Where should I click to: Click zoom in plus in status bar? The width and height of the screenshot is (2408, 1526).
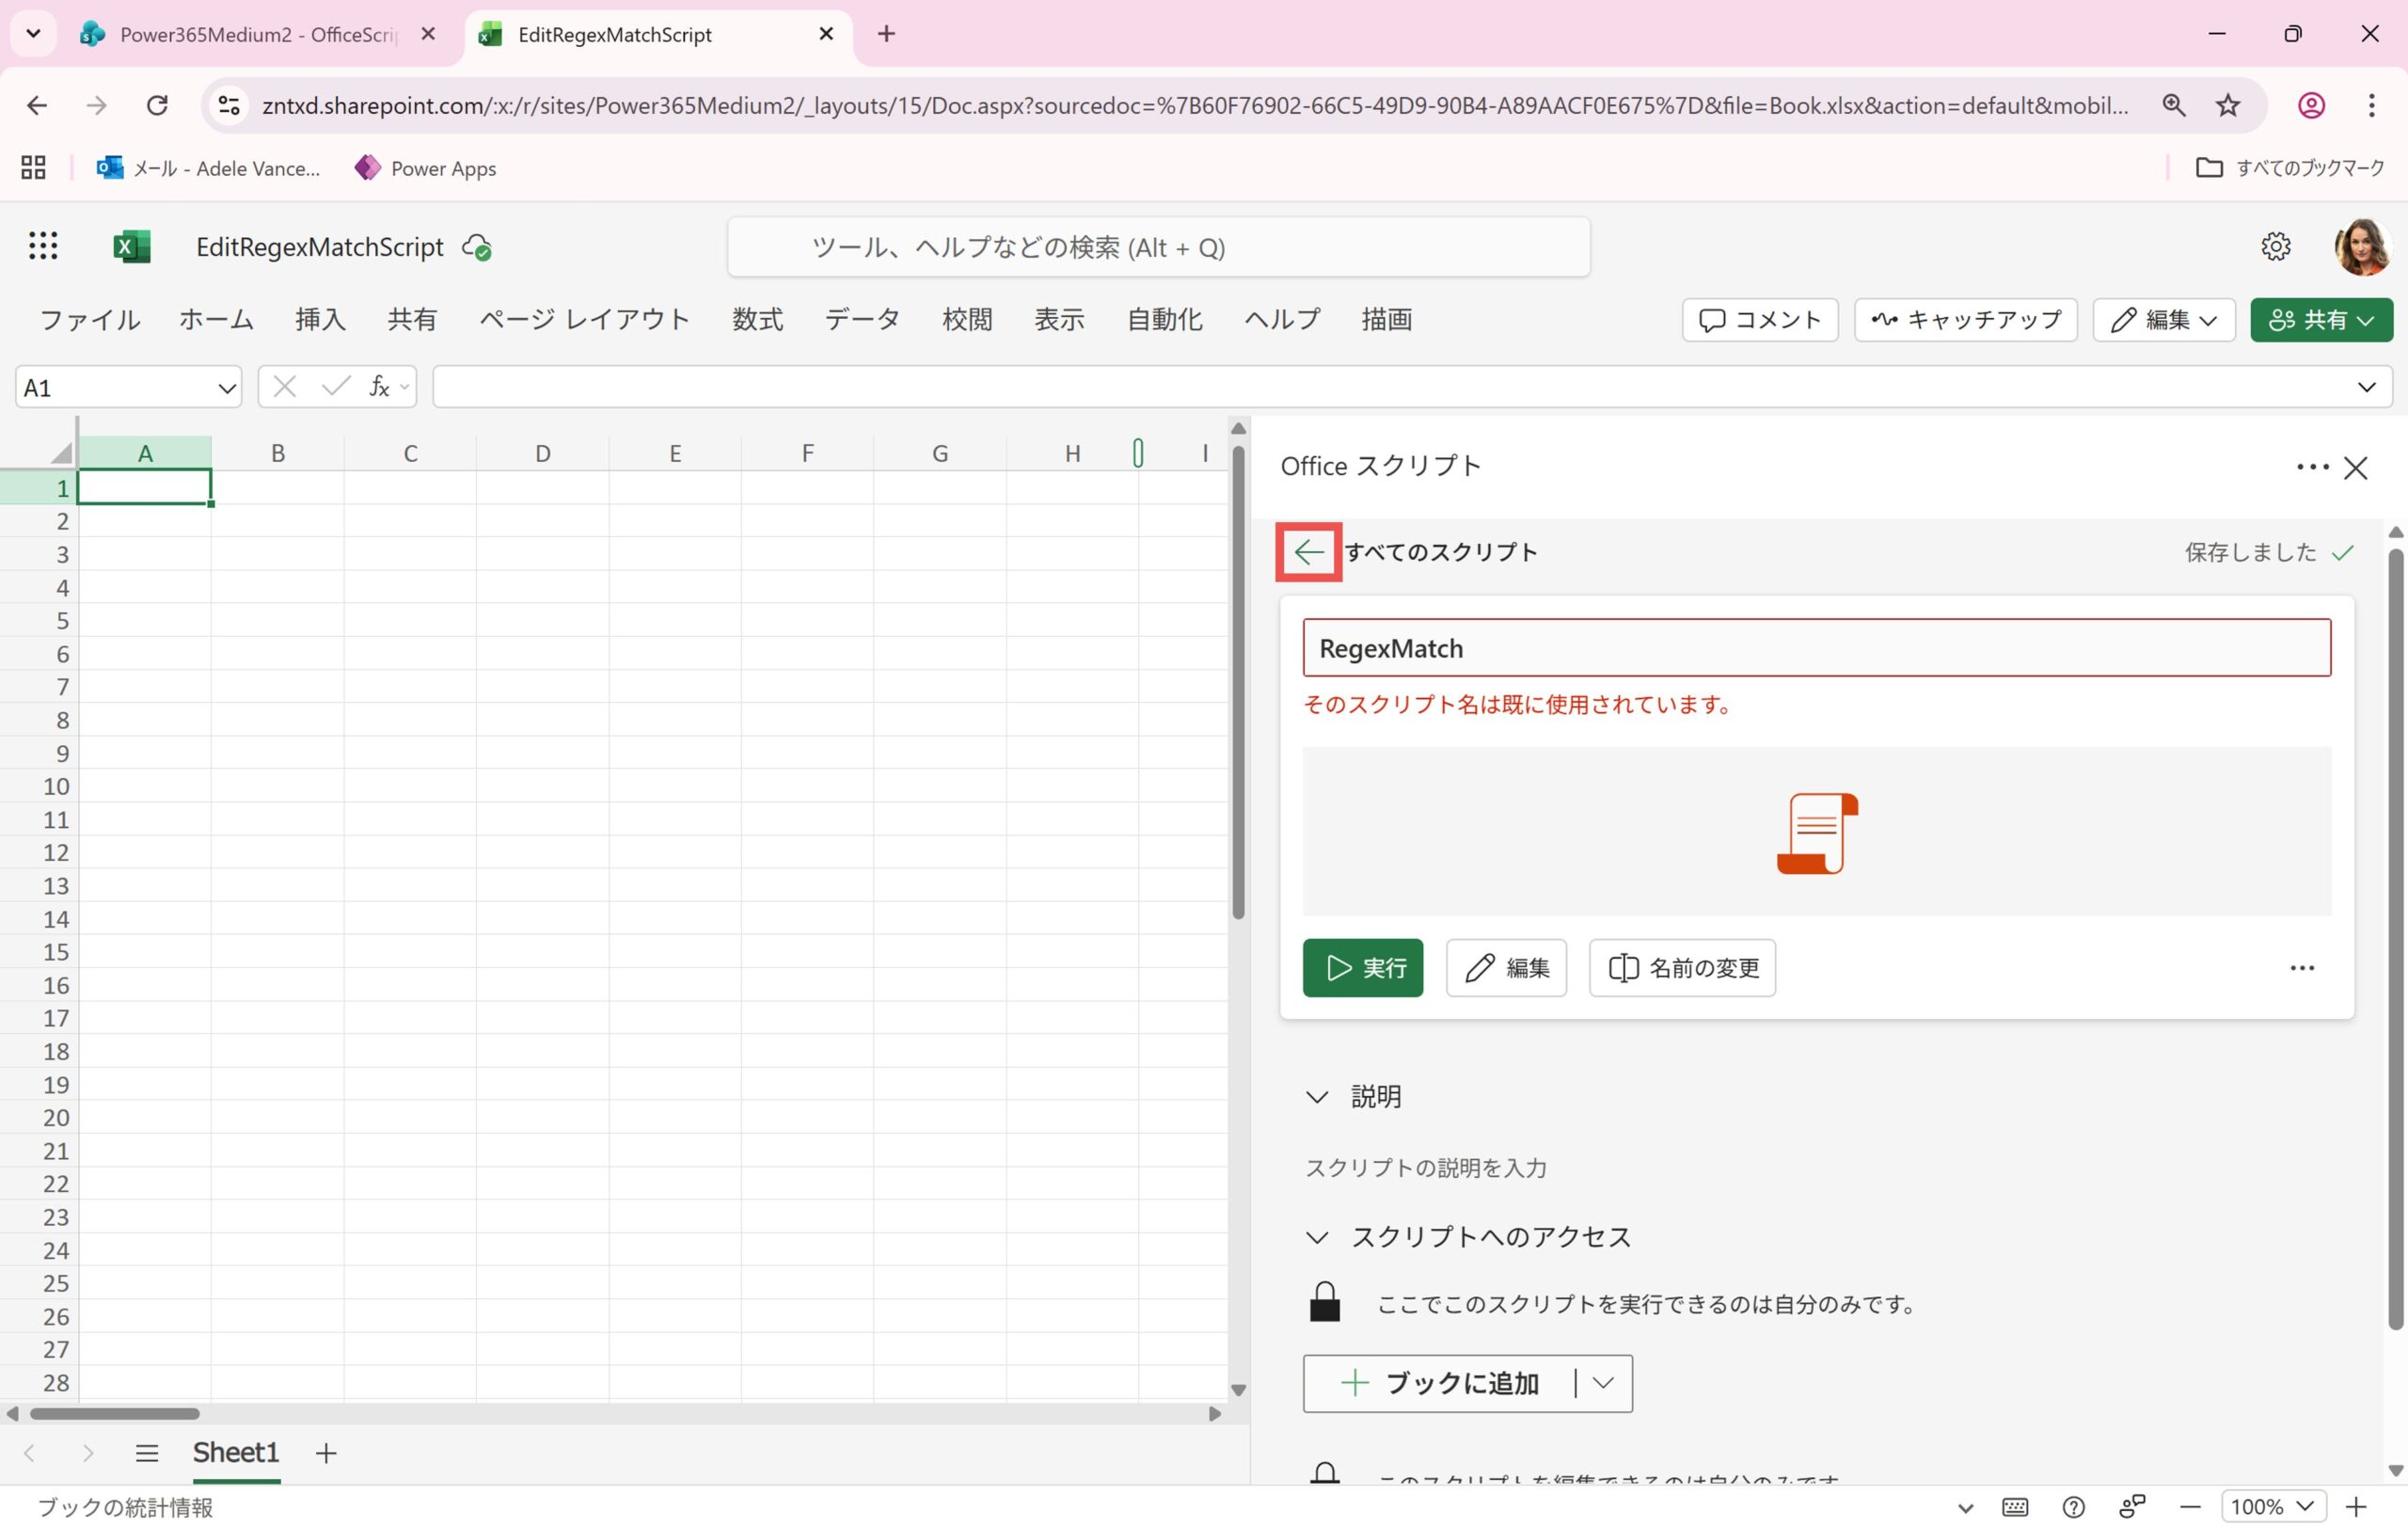2356,1507
